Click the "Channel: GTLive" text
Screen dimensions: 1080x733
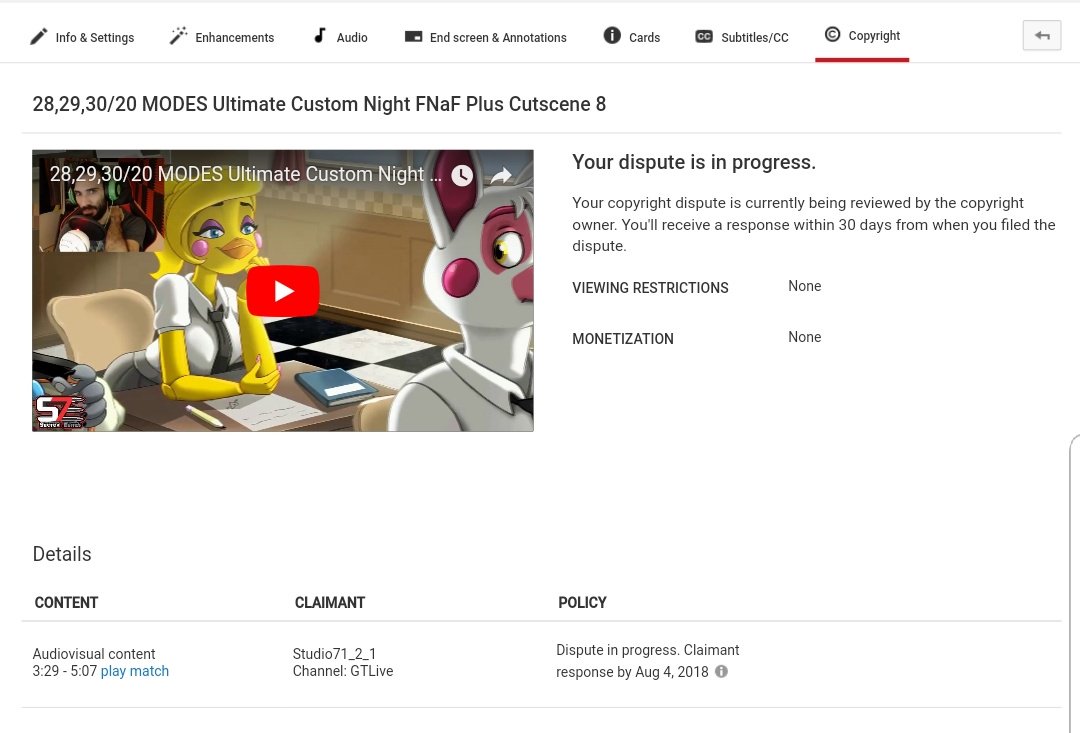(x=343, y=671)
